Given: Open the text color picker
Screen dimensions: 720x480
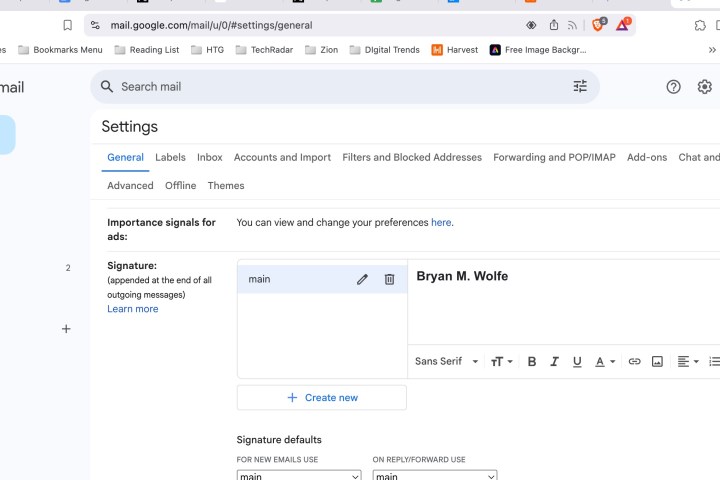Looking at the screenshot, I should coord(605,361).
